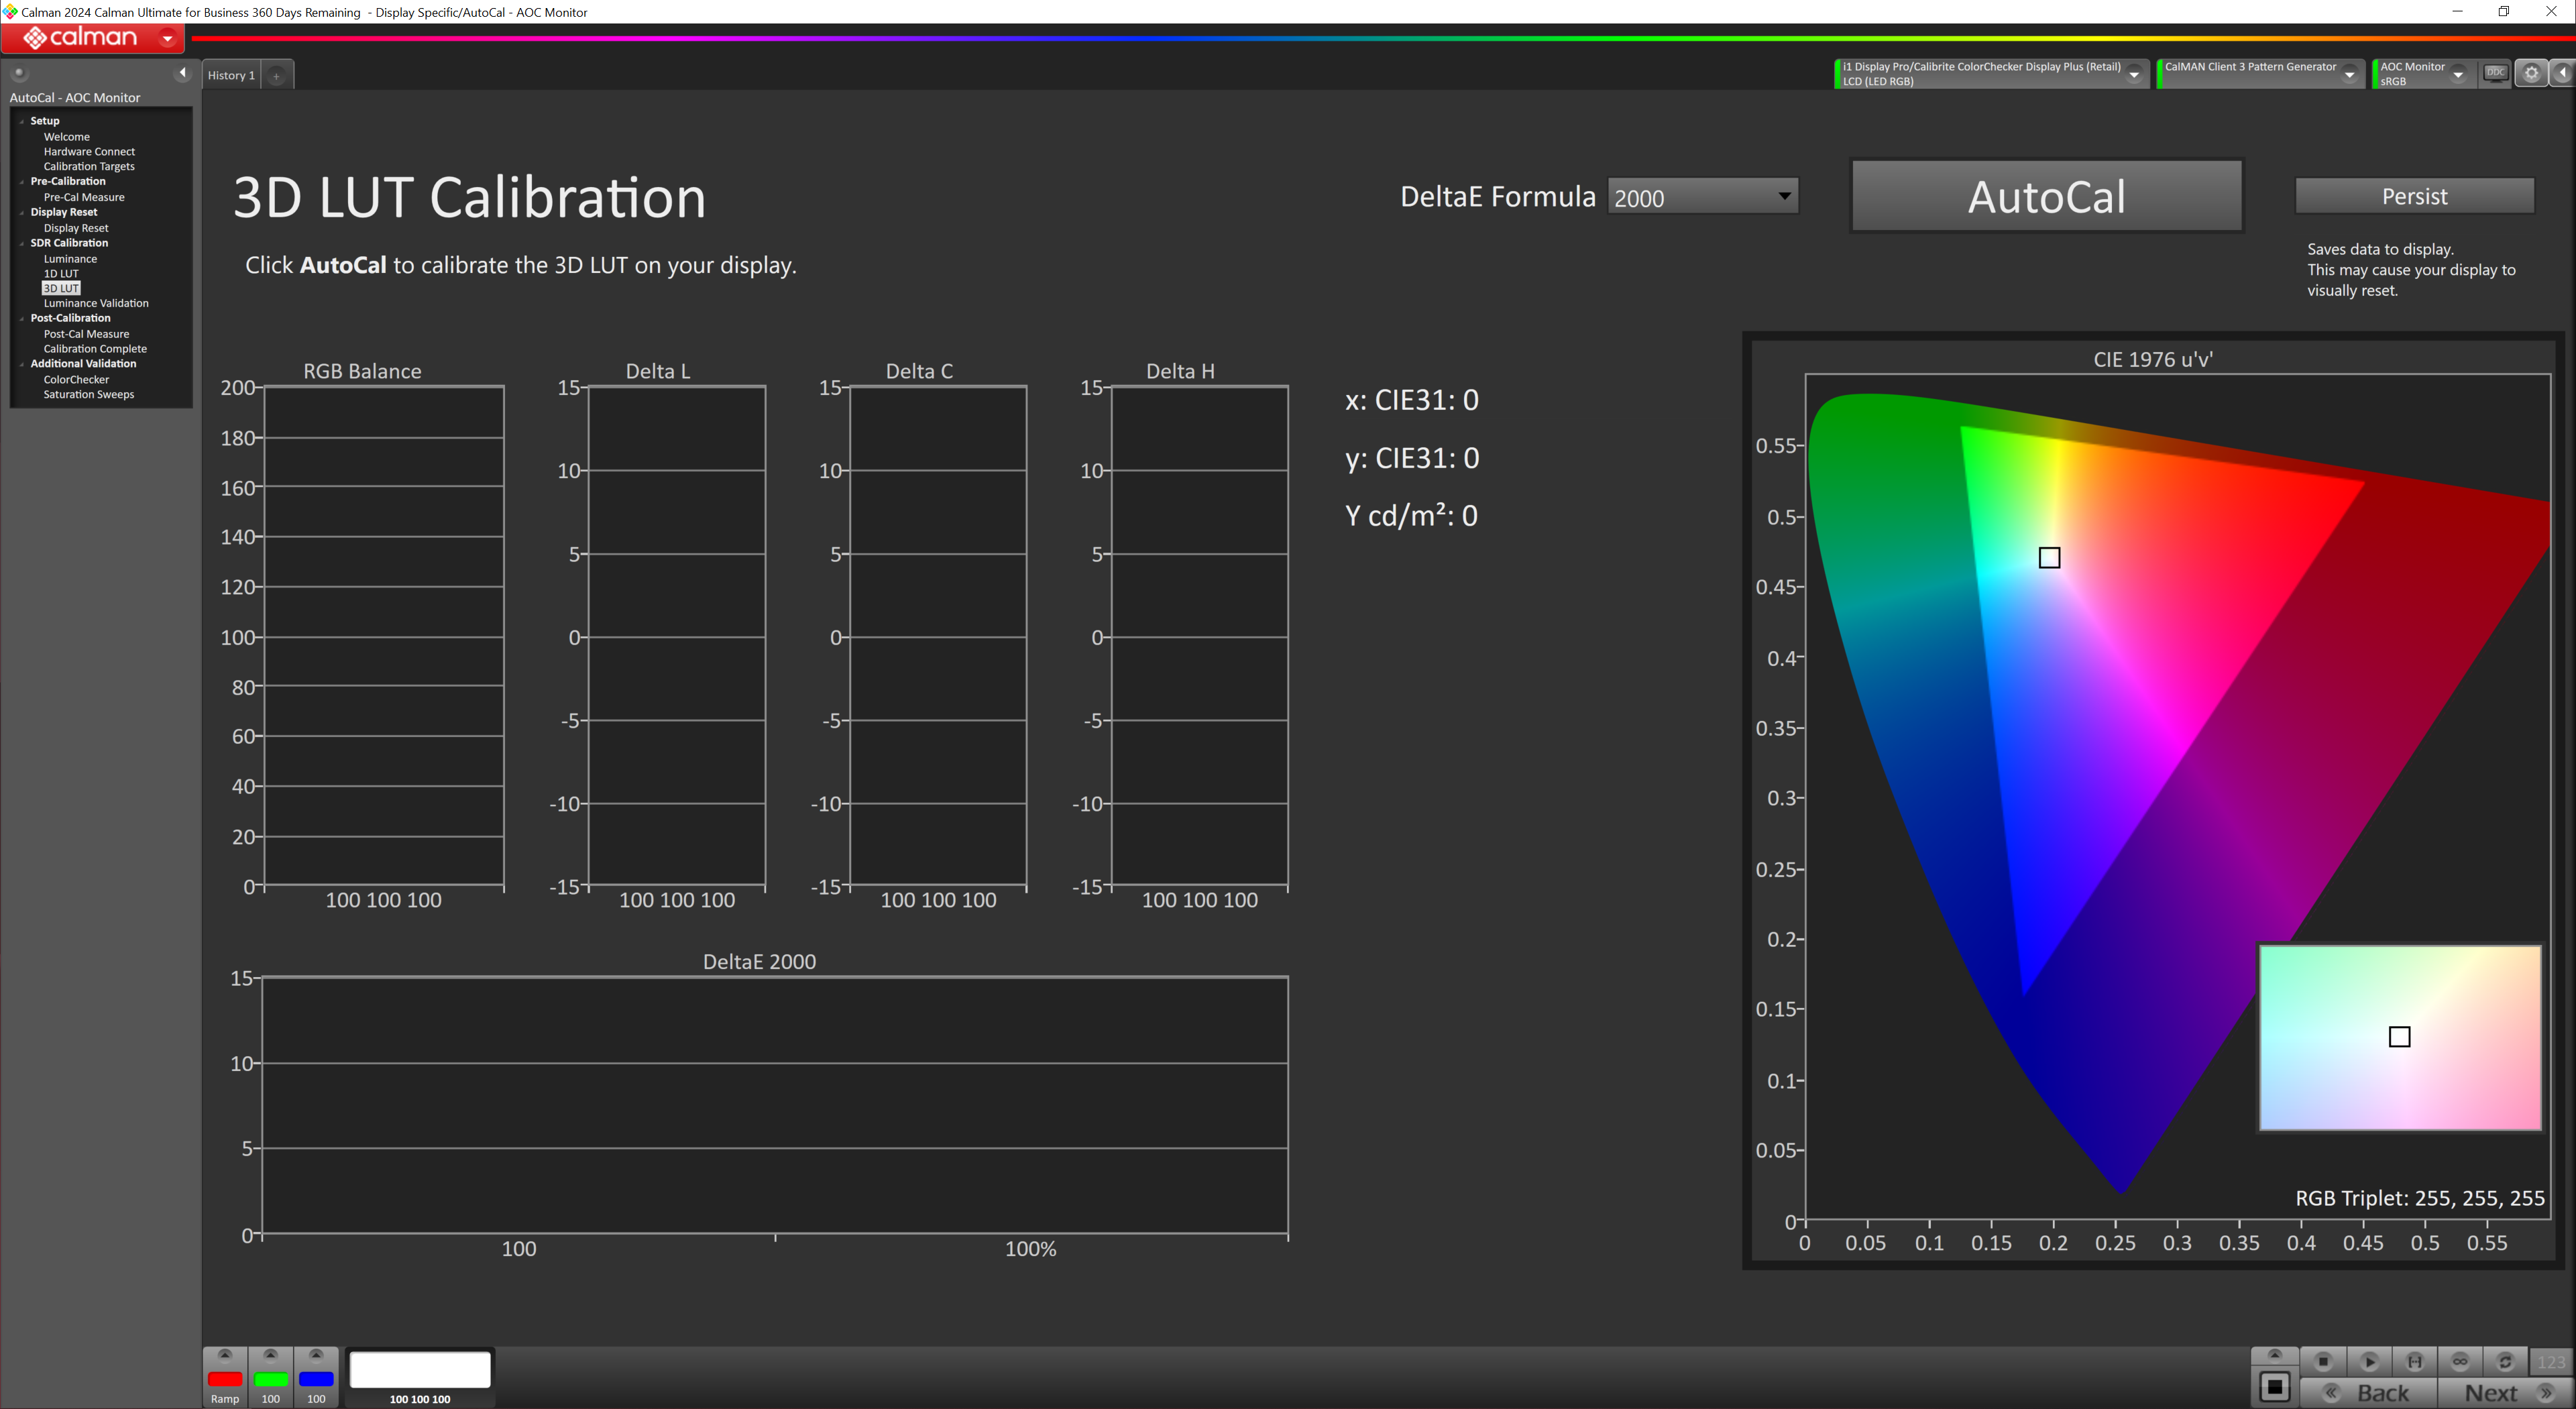Click the Persist button
The image size is (2576, 1409).
(2414, 196)
